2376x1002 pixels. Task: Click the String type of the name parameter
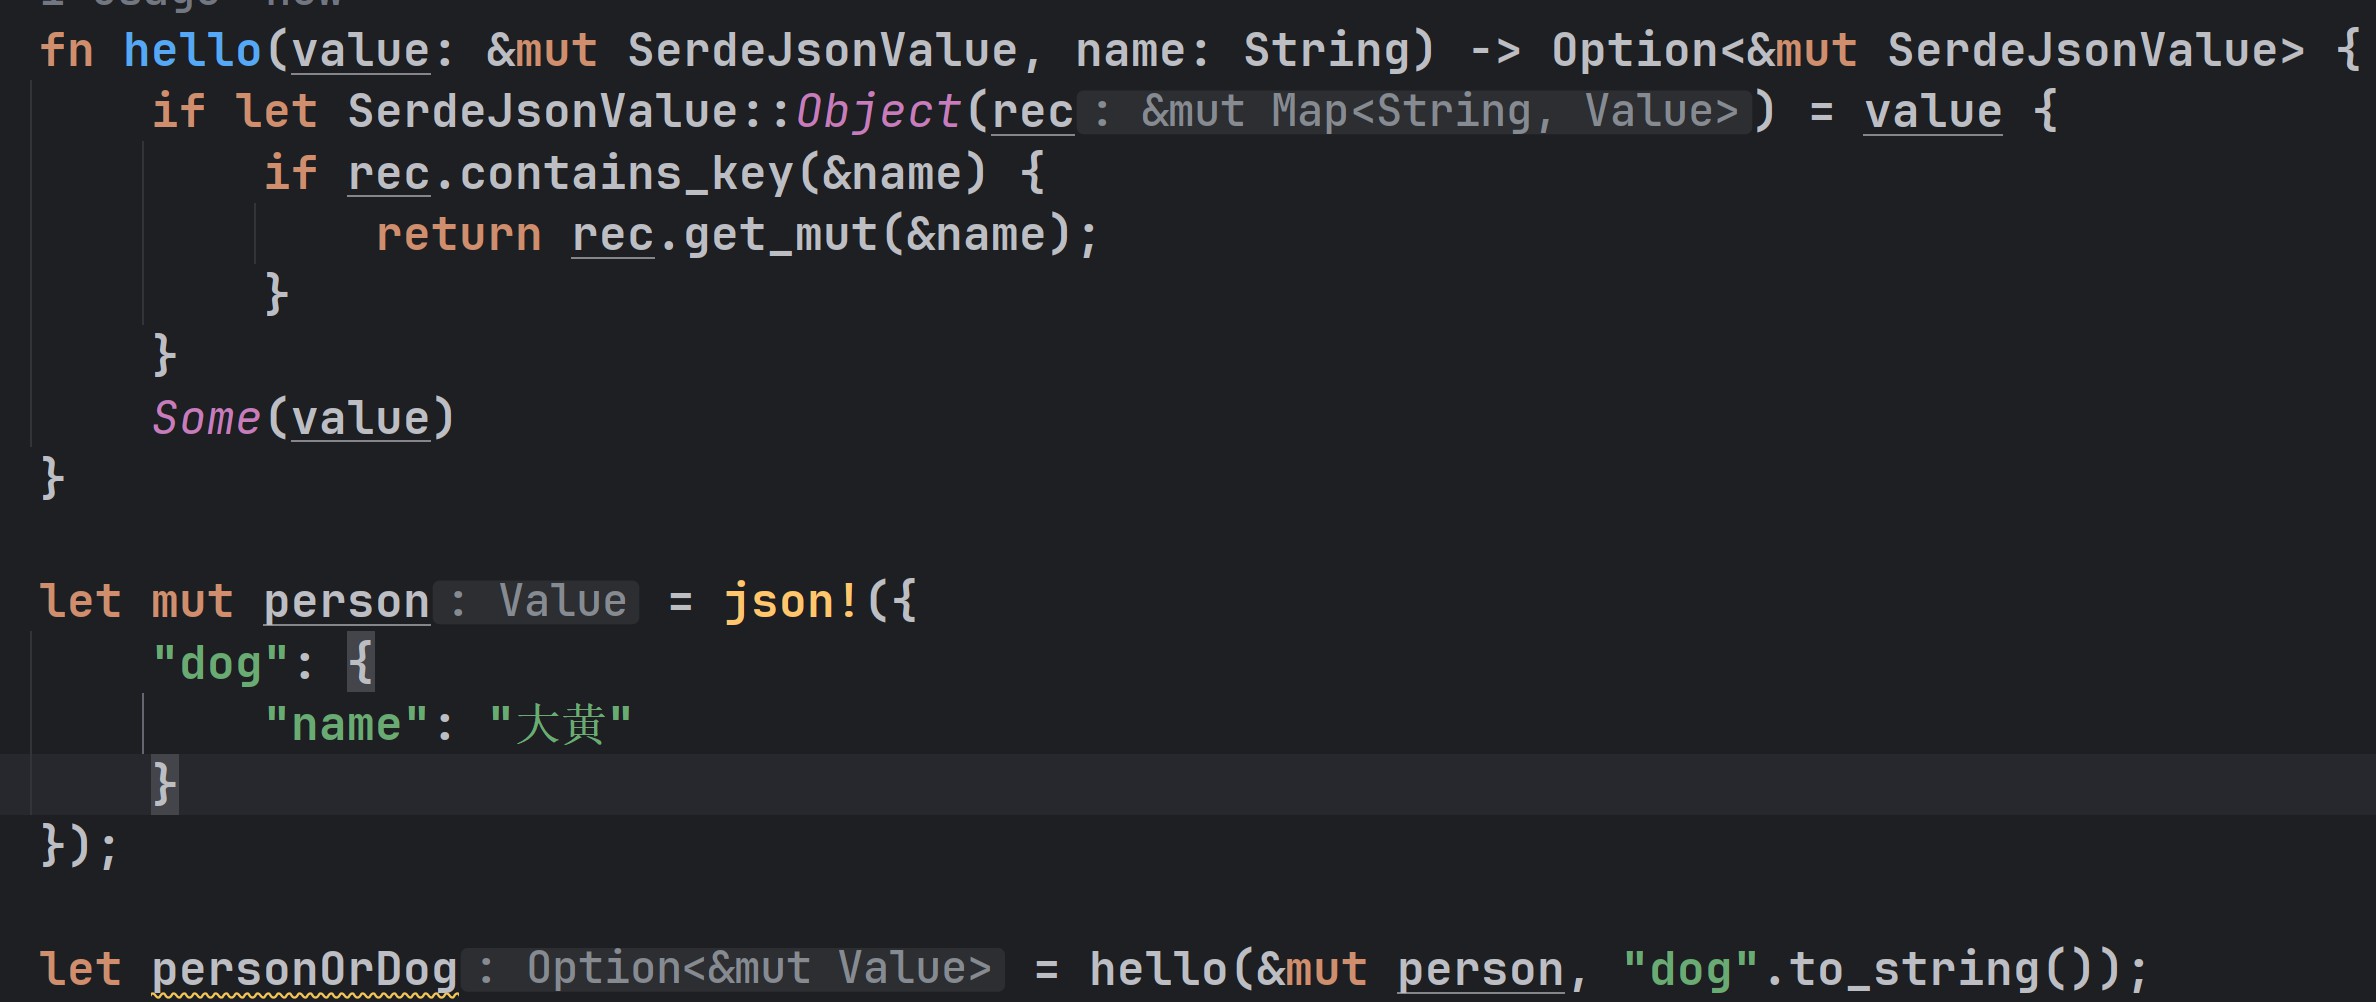1325,50
